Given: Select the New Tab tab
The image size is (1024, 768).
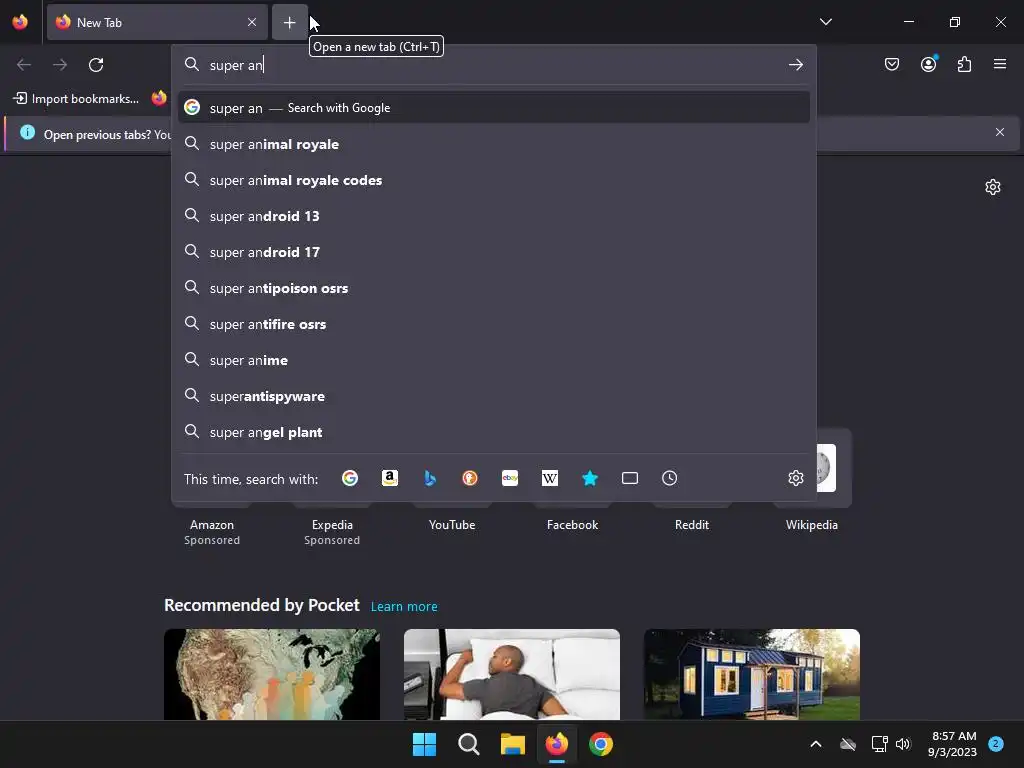Looking at the screenshot, I should point(157,22).
